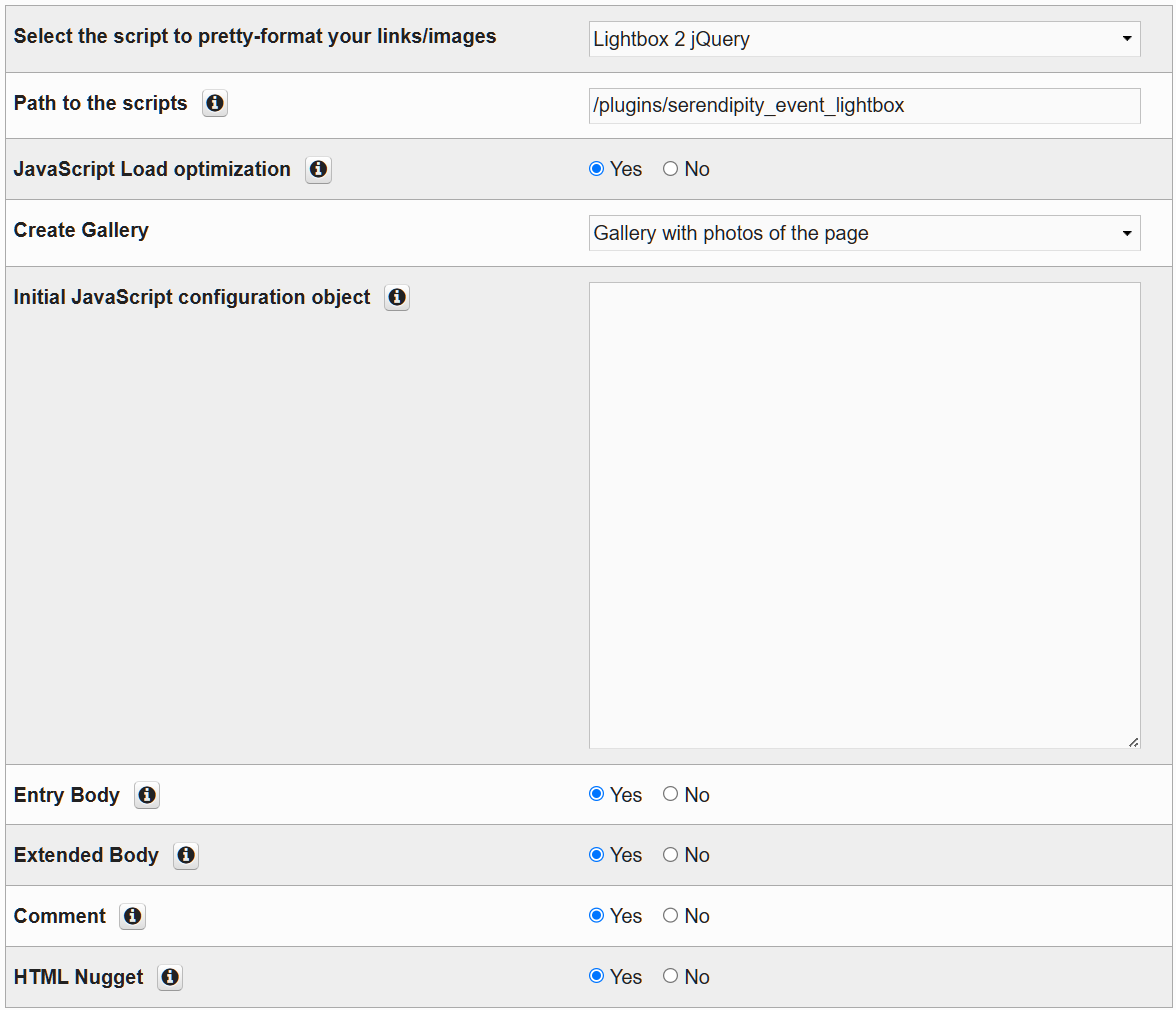Click the Path to the scripts input field

864,106
